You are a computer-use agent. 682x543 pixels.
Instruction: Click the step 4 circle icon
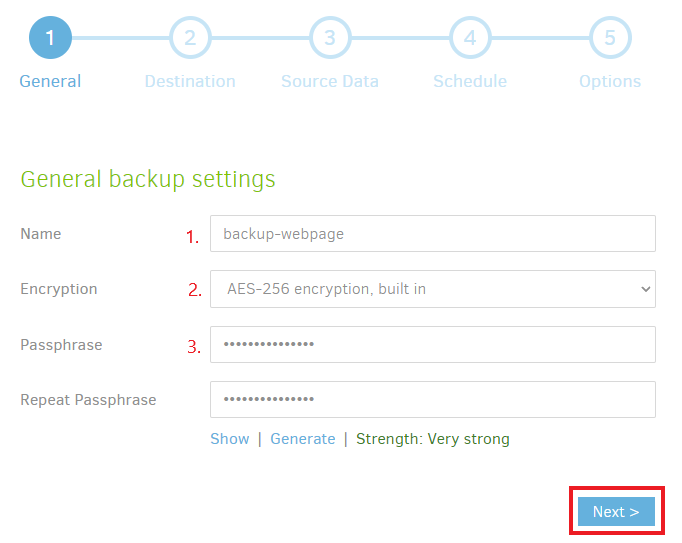(470, 38)
